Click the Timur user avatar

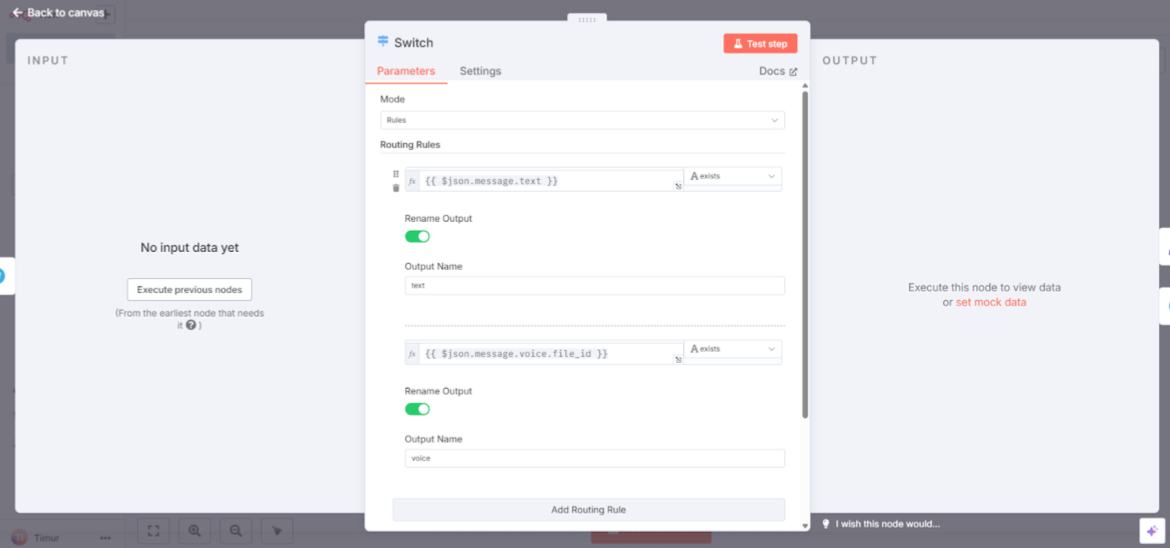[x=19, y=538]
